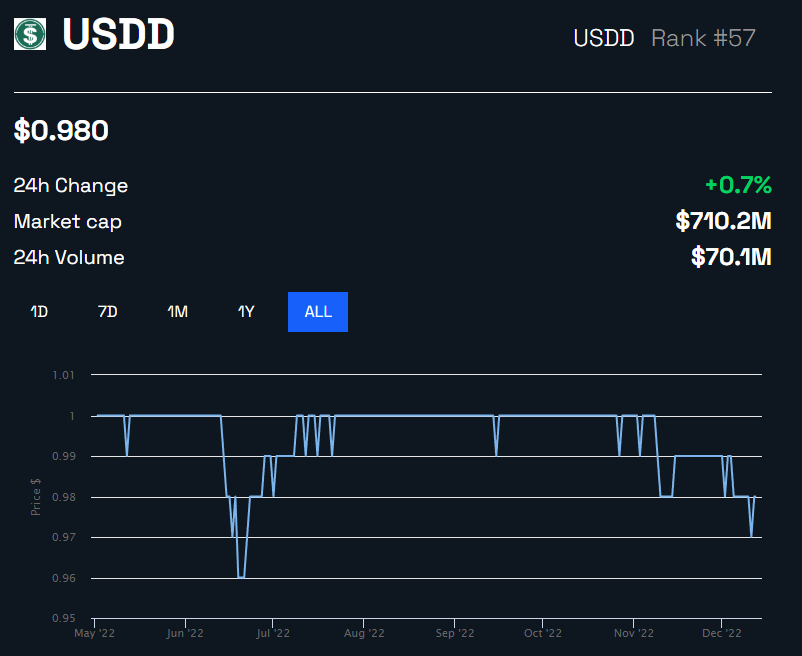Image resolution: width=802 pixels, height=656 pixels.
Task: Click the 0.96 price gridline label
Action: (62, 577)
